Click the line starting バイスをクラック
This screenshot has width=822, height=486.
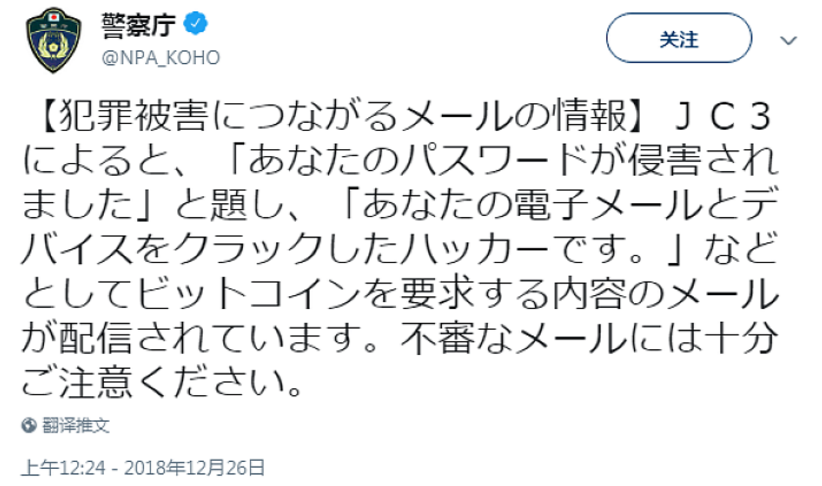(400, 248)
